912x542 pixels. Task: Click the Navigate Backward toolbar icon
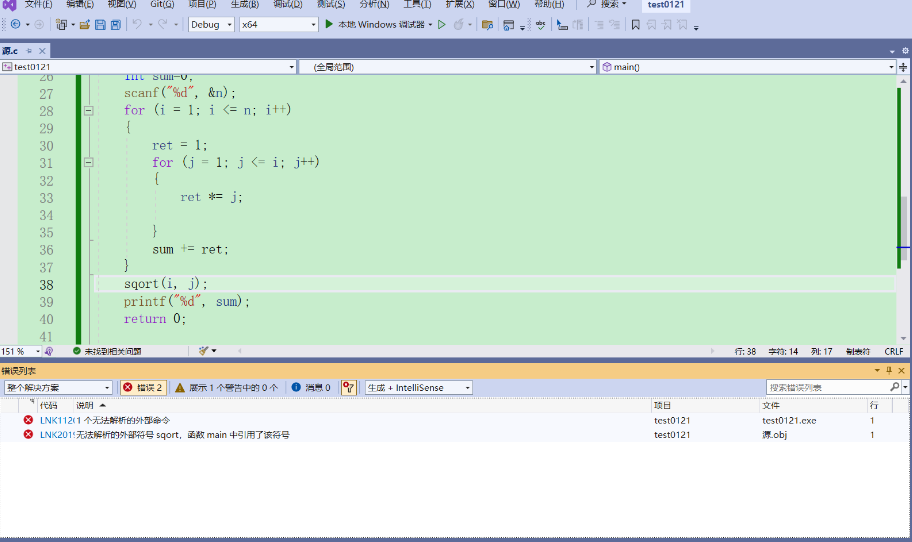point(16,24)
